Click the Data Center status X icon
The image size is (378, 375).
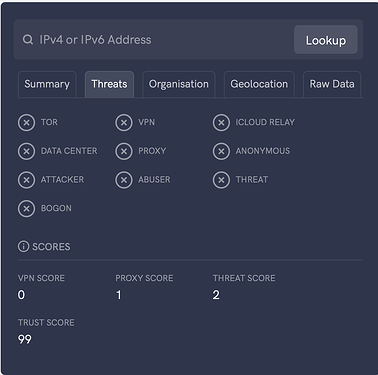pos(26,151)
